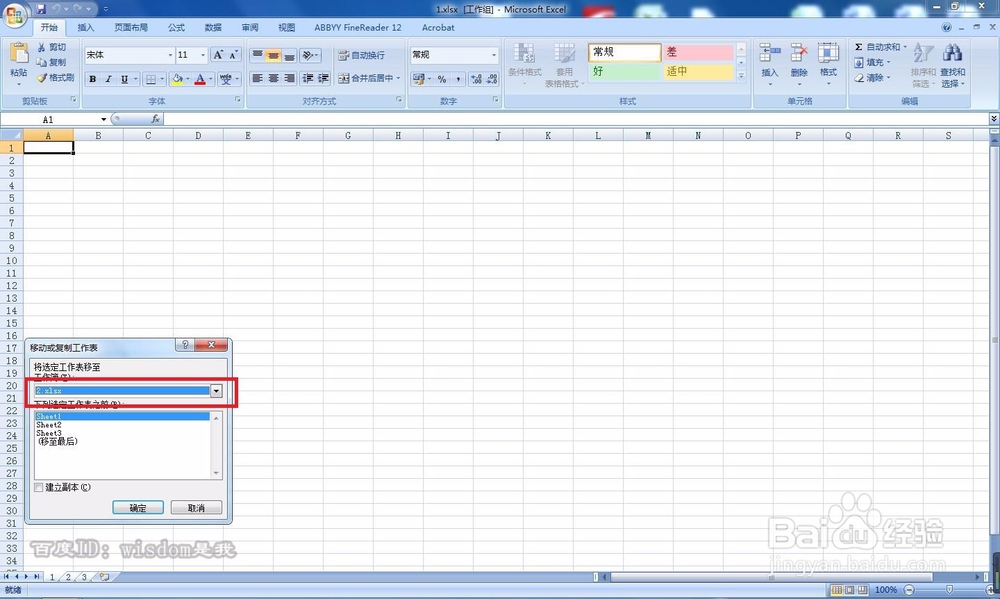Screen dimensions: 1000x599
Task: Select Sheet2 in the dialog list
Action: coord(49,425)
